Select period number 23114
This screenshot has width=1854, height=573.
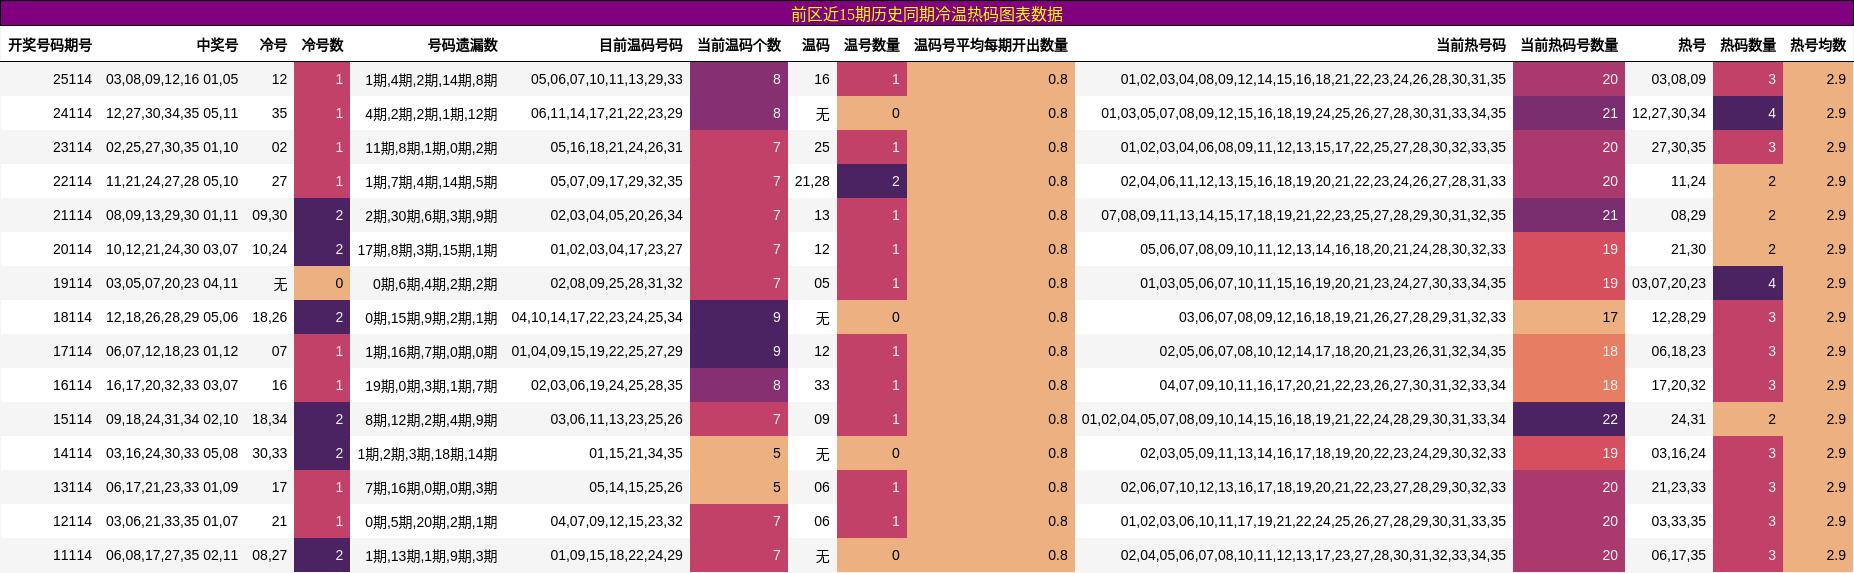72,147
